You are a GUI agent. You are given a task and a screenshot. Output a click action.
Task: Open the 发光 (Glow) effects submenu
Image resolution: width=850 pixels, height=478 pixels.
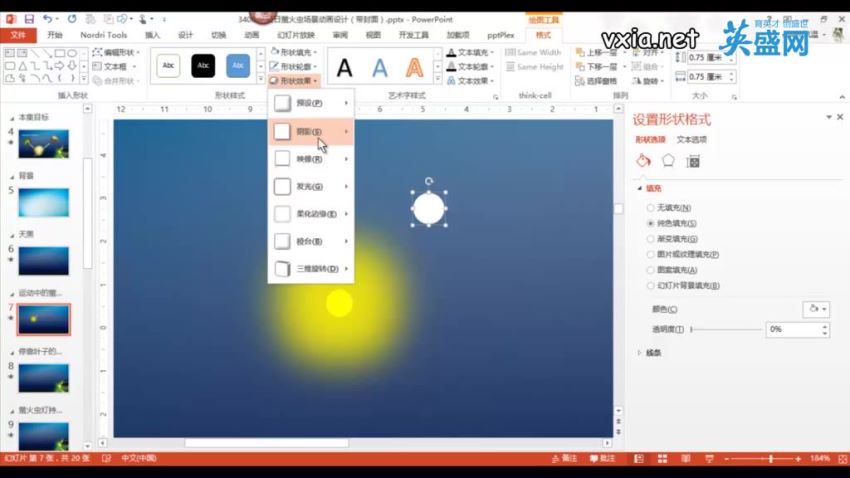(311, 186)
